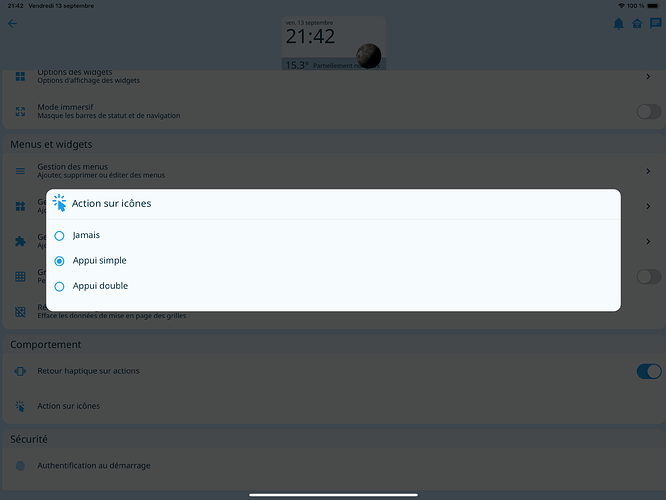Image resolution: width=666 pixels, height=500 pixels.
Task: Expand the widgets management row chevron
Action: pyautogui.click(x=648, y=206)
